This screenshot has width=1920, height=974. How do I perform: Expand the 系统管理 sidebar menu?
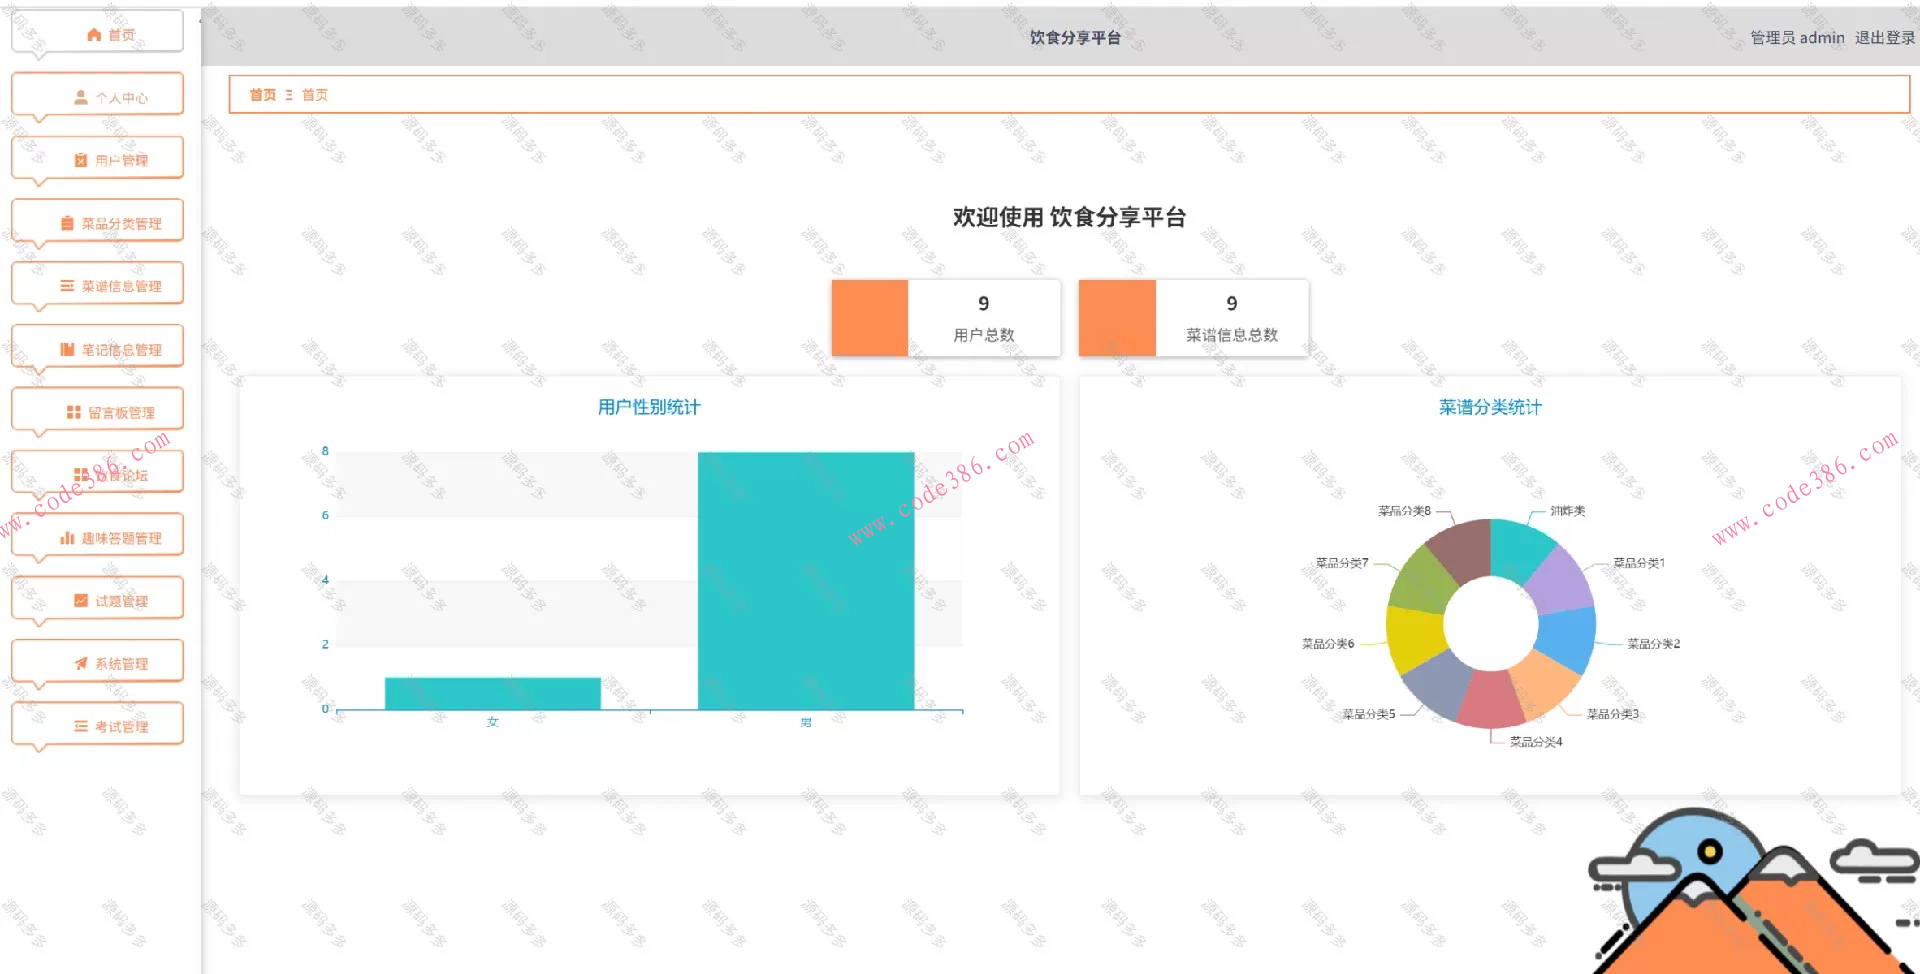(x=98, y=662)
